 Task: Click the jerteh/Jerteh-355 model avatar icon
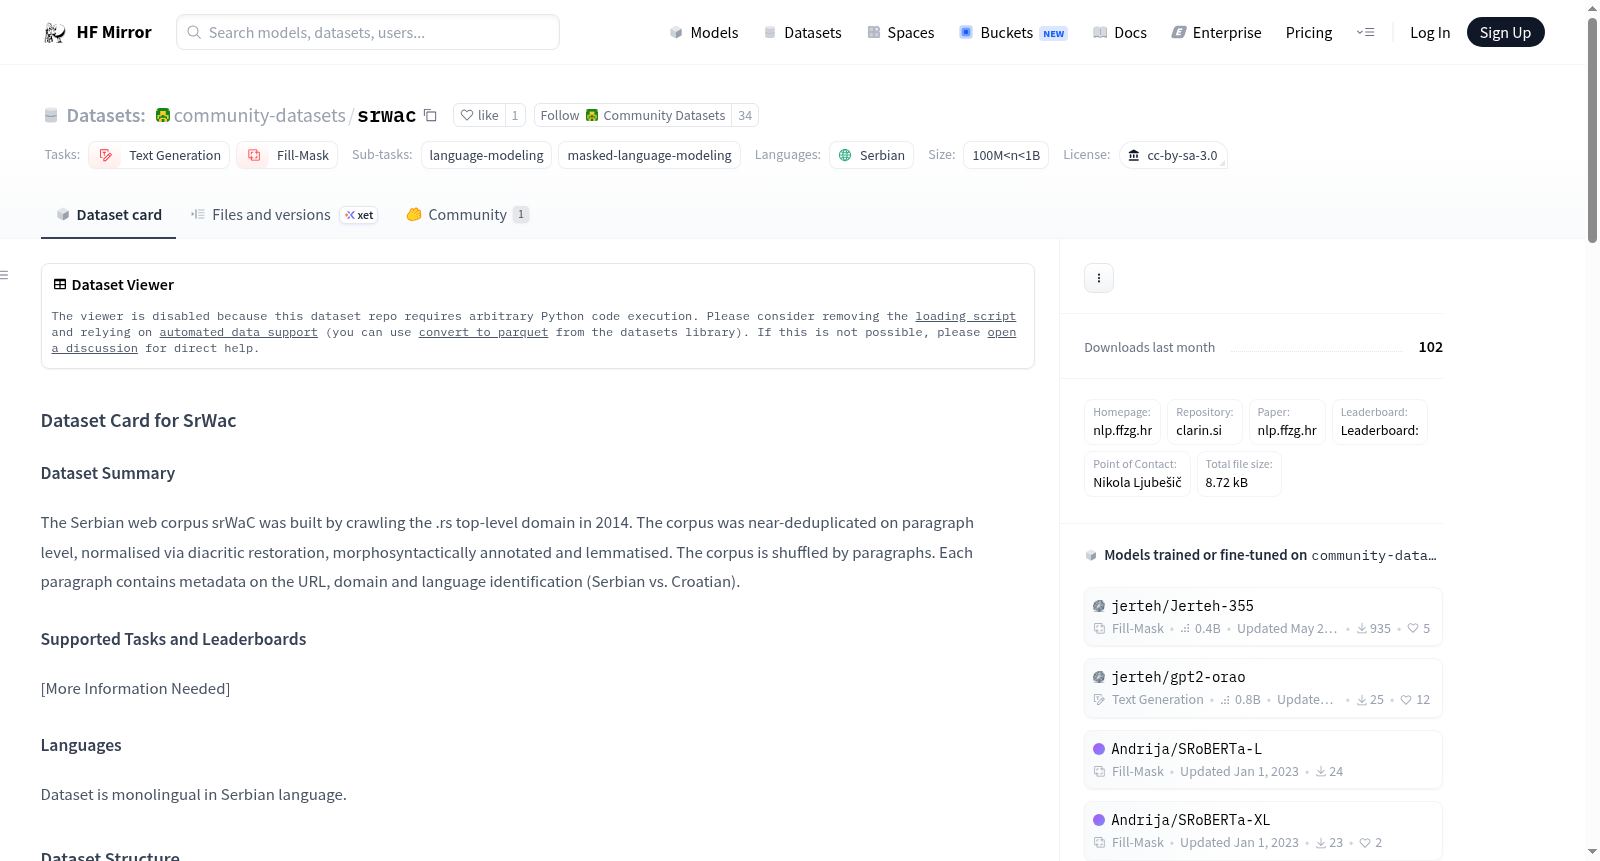(1099, 606)
